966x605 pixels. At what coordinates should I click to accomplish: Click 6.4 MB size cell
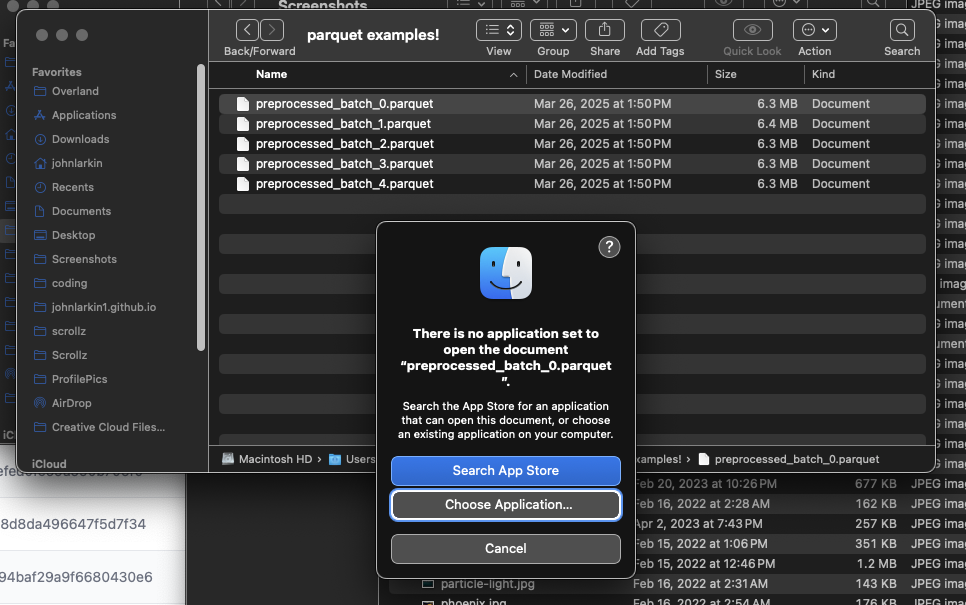point(777,124)
